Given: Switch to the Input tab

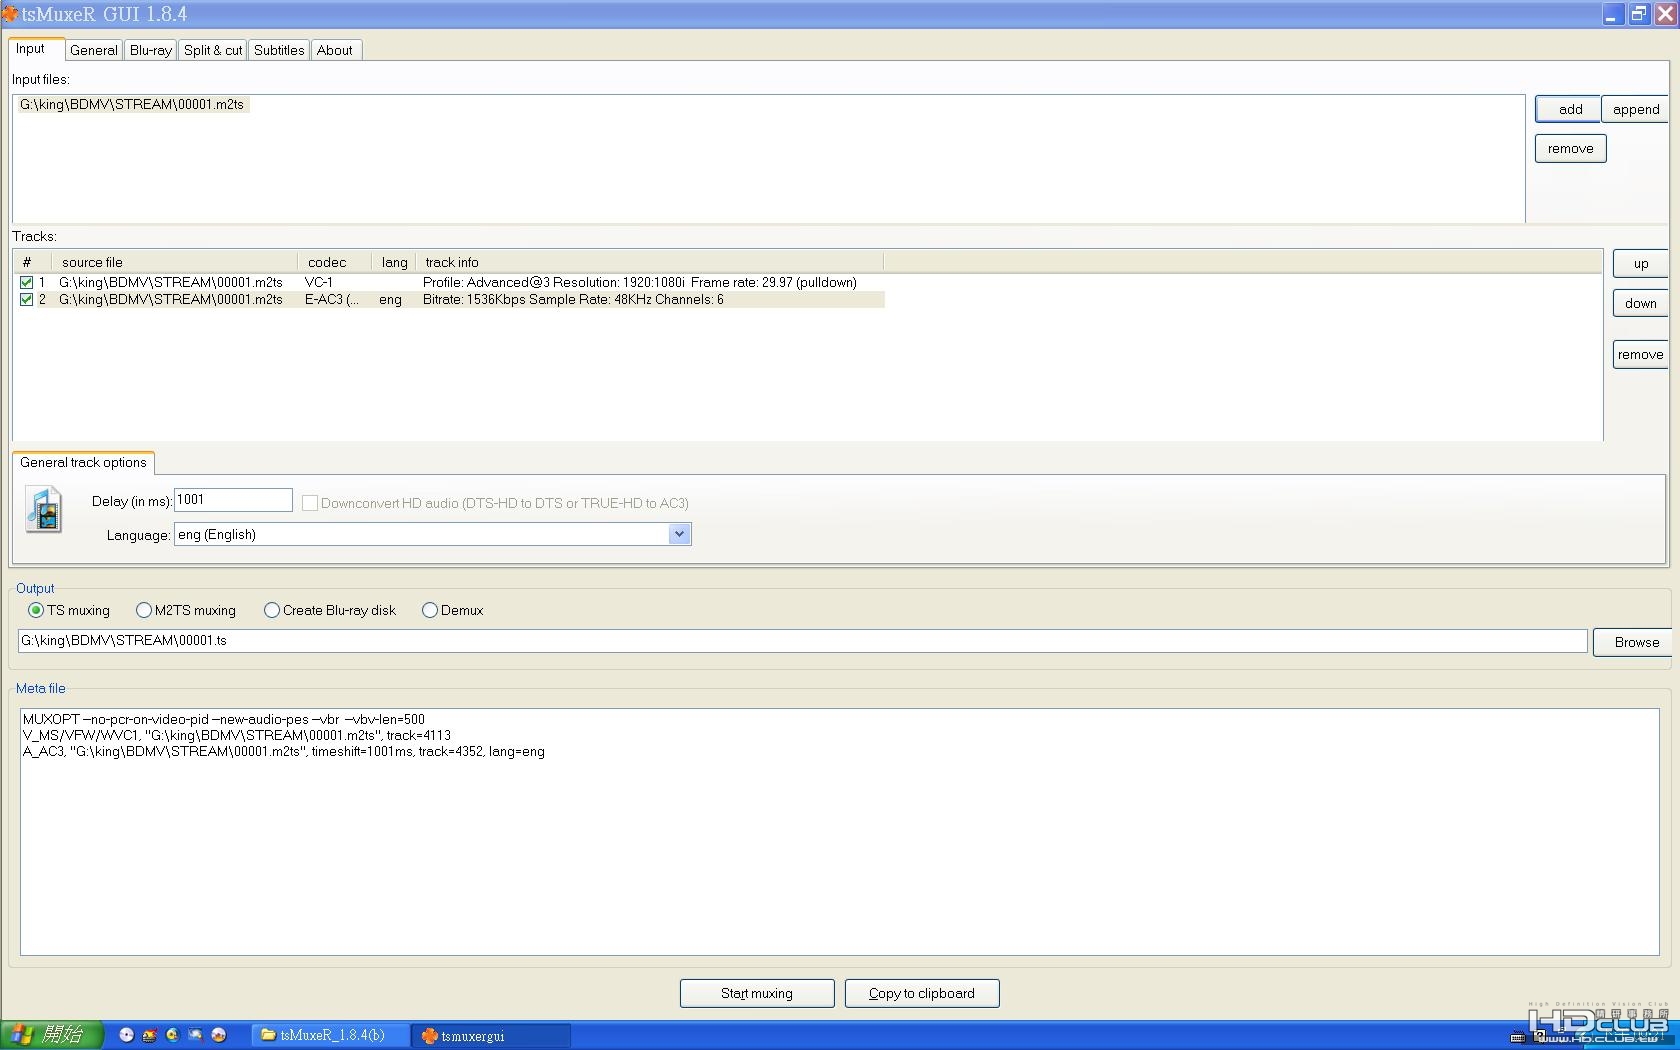Looking at the screenshot, I should 36,49.
